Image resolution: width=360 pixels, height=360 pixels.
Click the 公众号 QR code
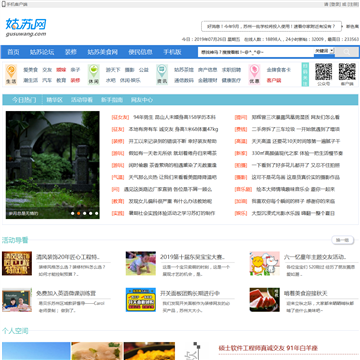(324, 72)
